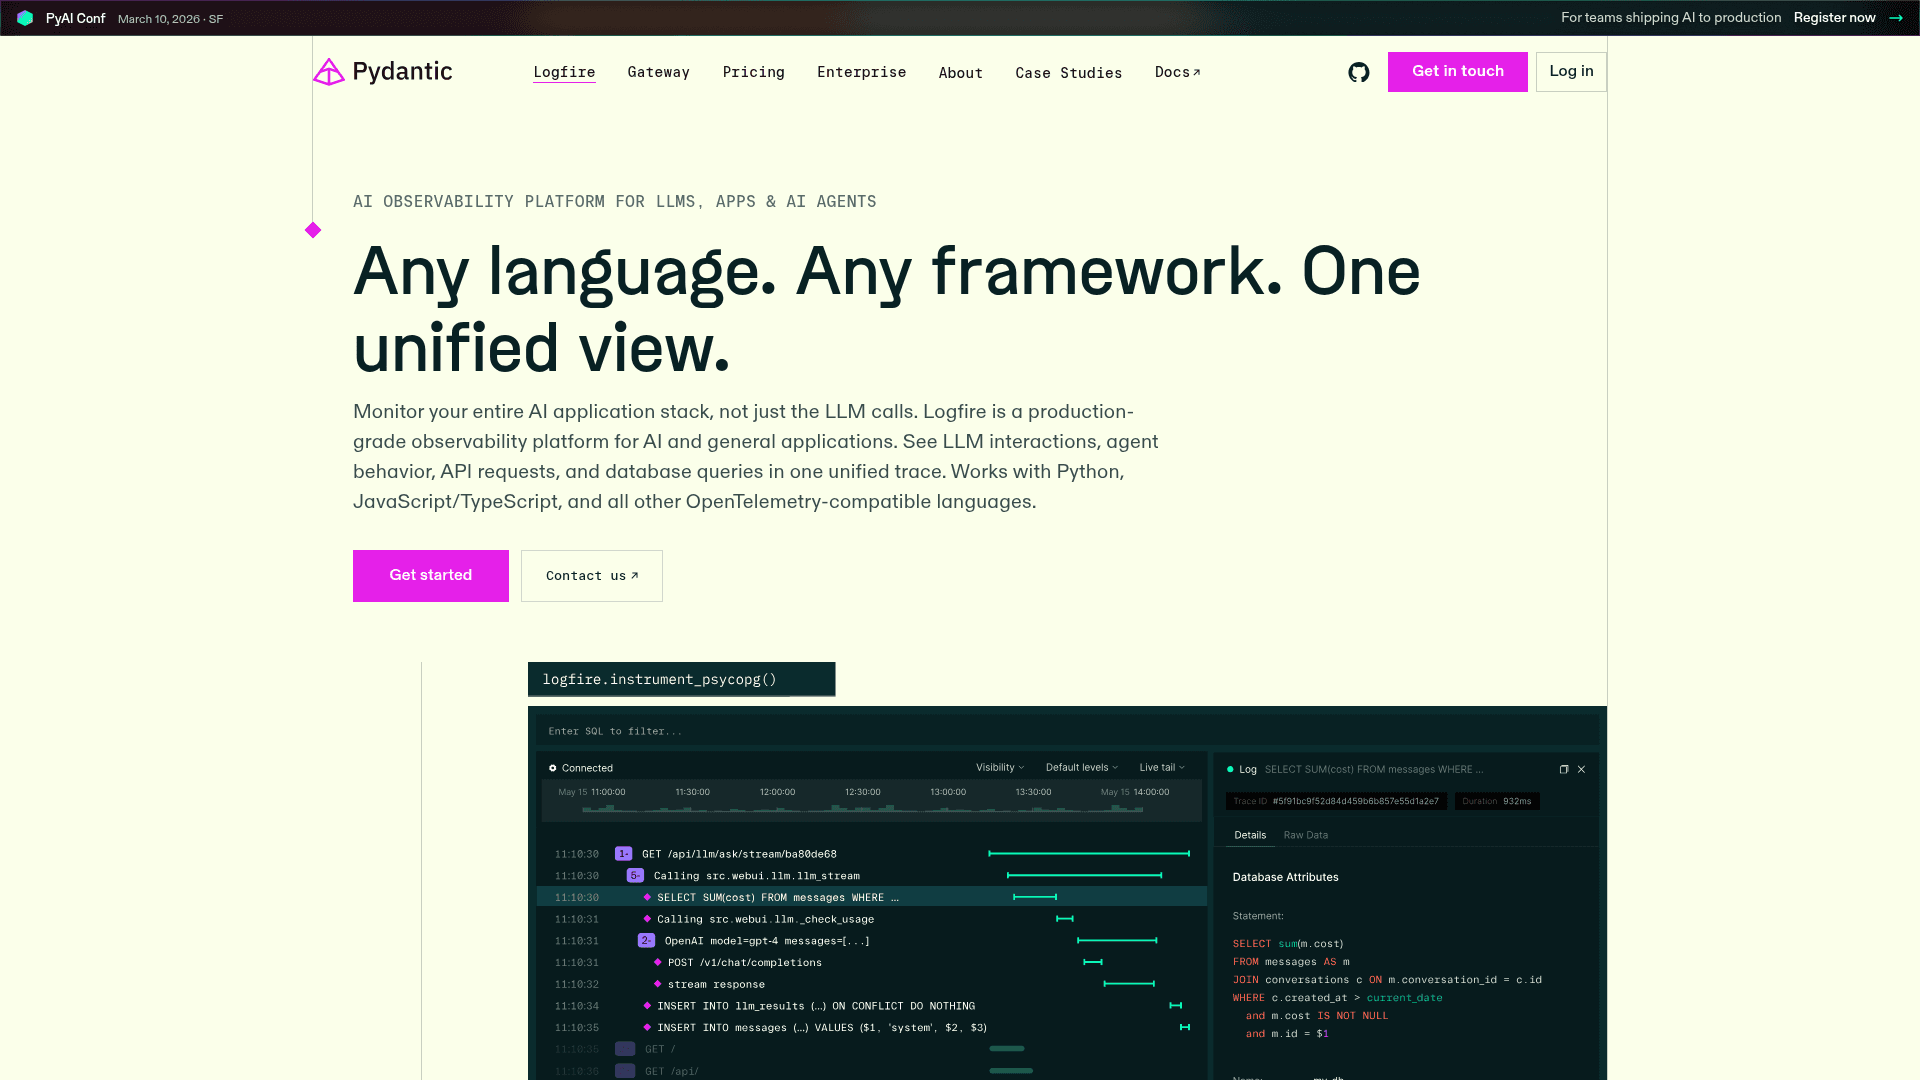1920x1080 pixels.
Task: Collapse the OpenAI model=gpt-4 span badge
Action: (646, 941)
